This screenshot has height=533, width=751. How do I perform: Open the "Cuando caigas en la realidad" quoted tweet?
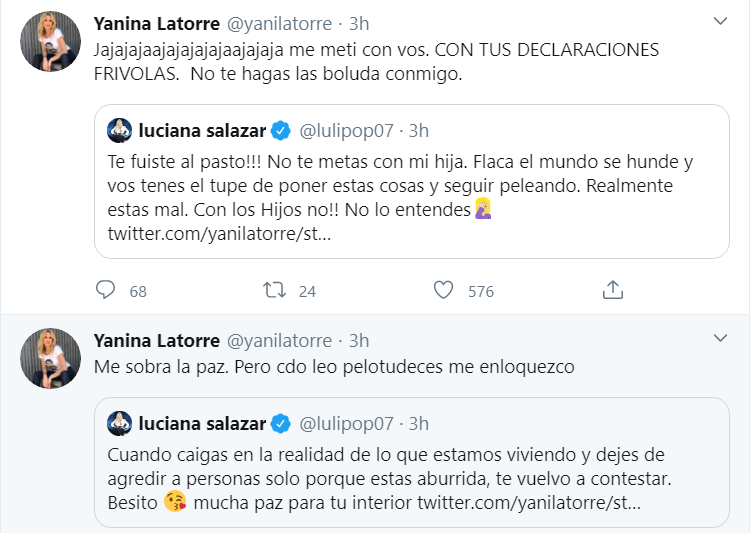400,480
